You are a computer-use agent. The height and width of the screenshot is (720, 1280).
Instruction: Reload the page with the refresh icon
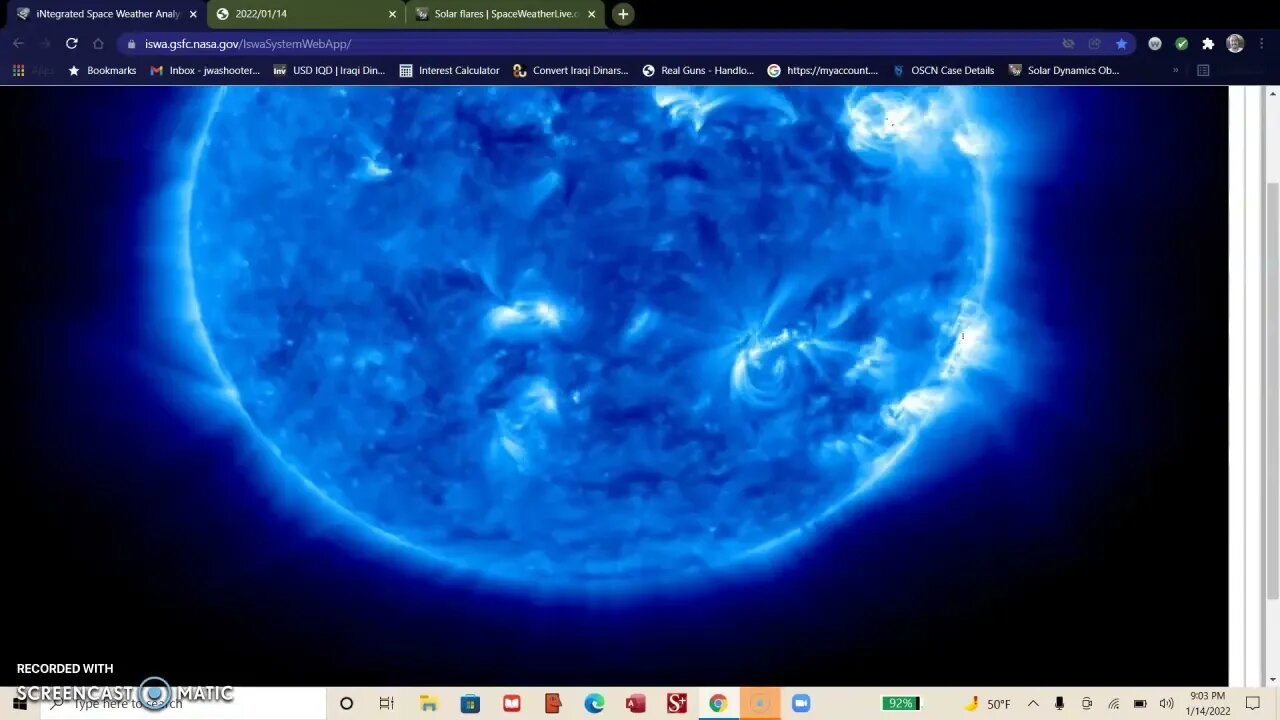[71, 44]
